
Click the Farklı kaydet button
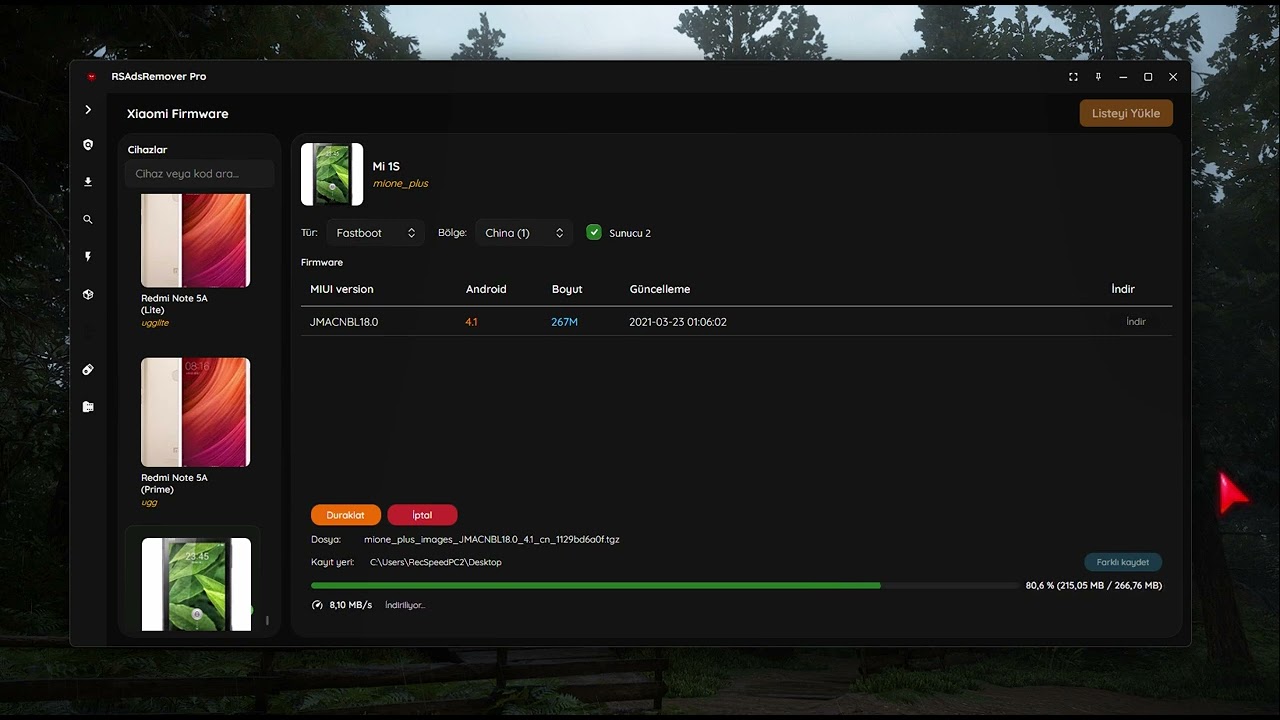click(x=1123, y=562)
